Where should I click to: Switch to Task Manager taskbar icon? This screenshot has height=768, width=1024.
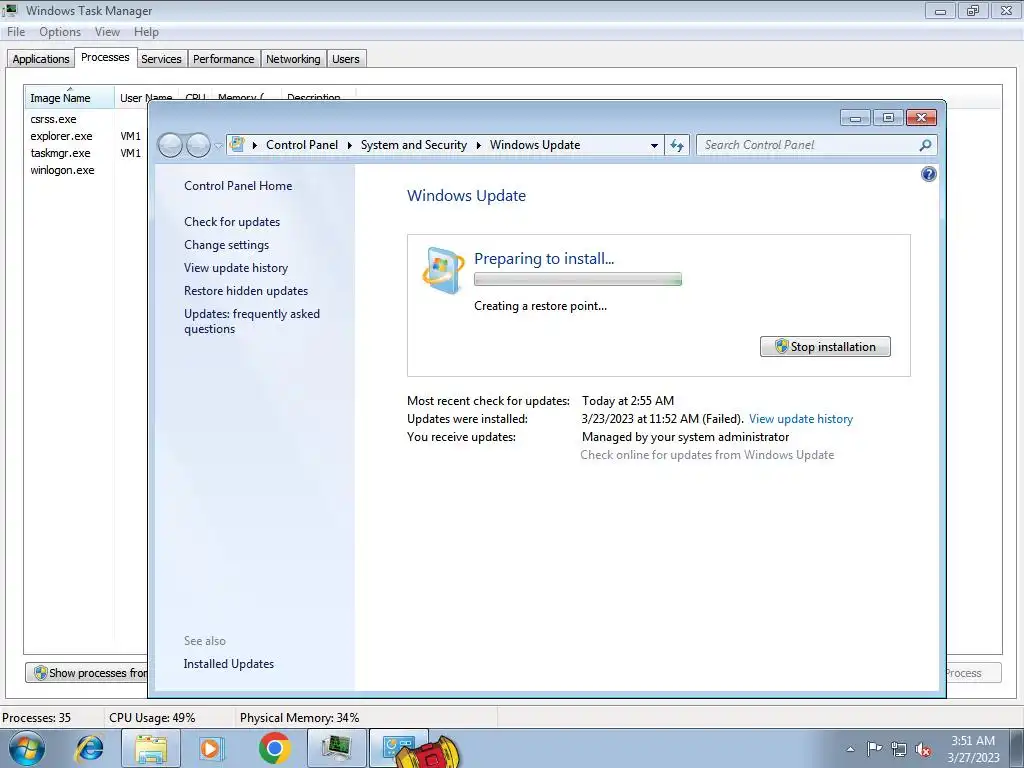click(x=336, y=748)
